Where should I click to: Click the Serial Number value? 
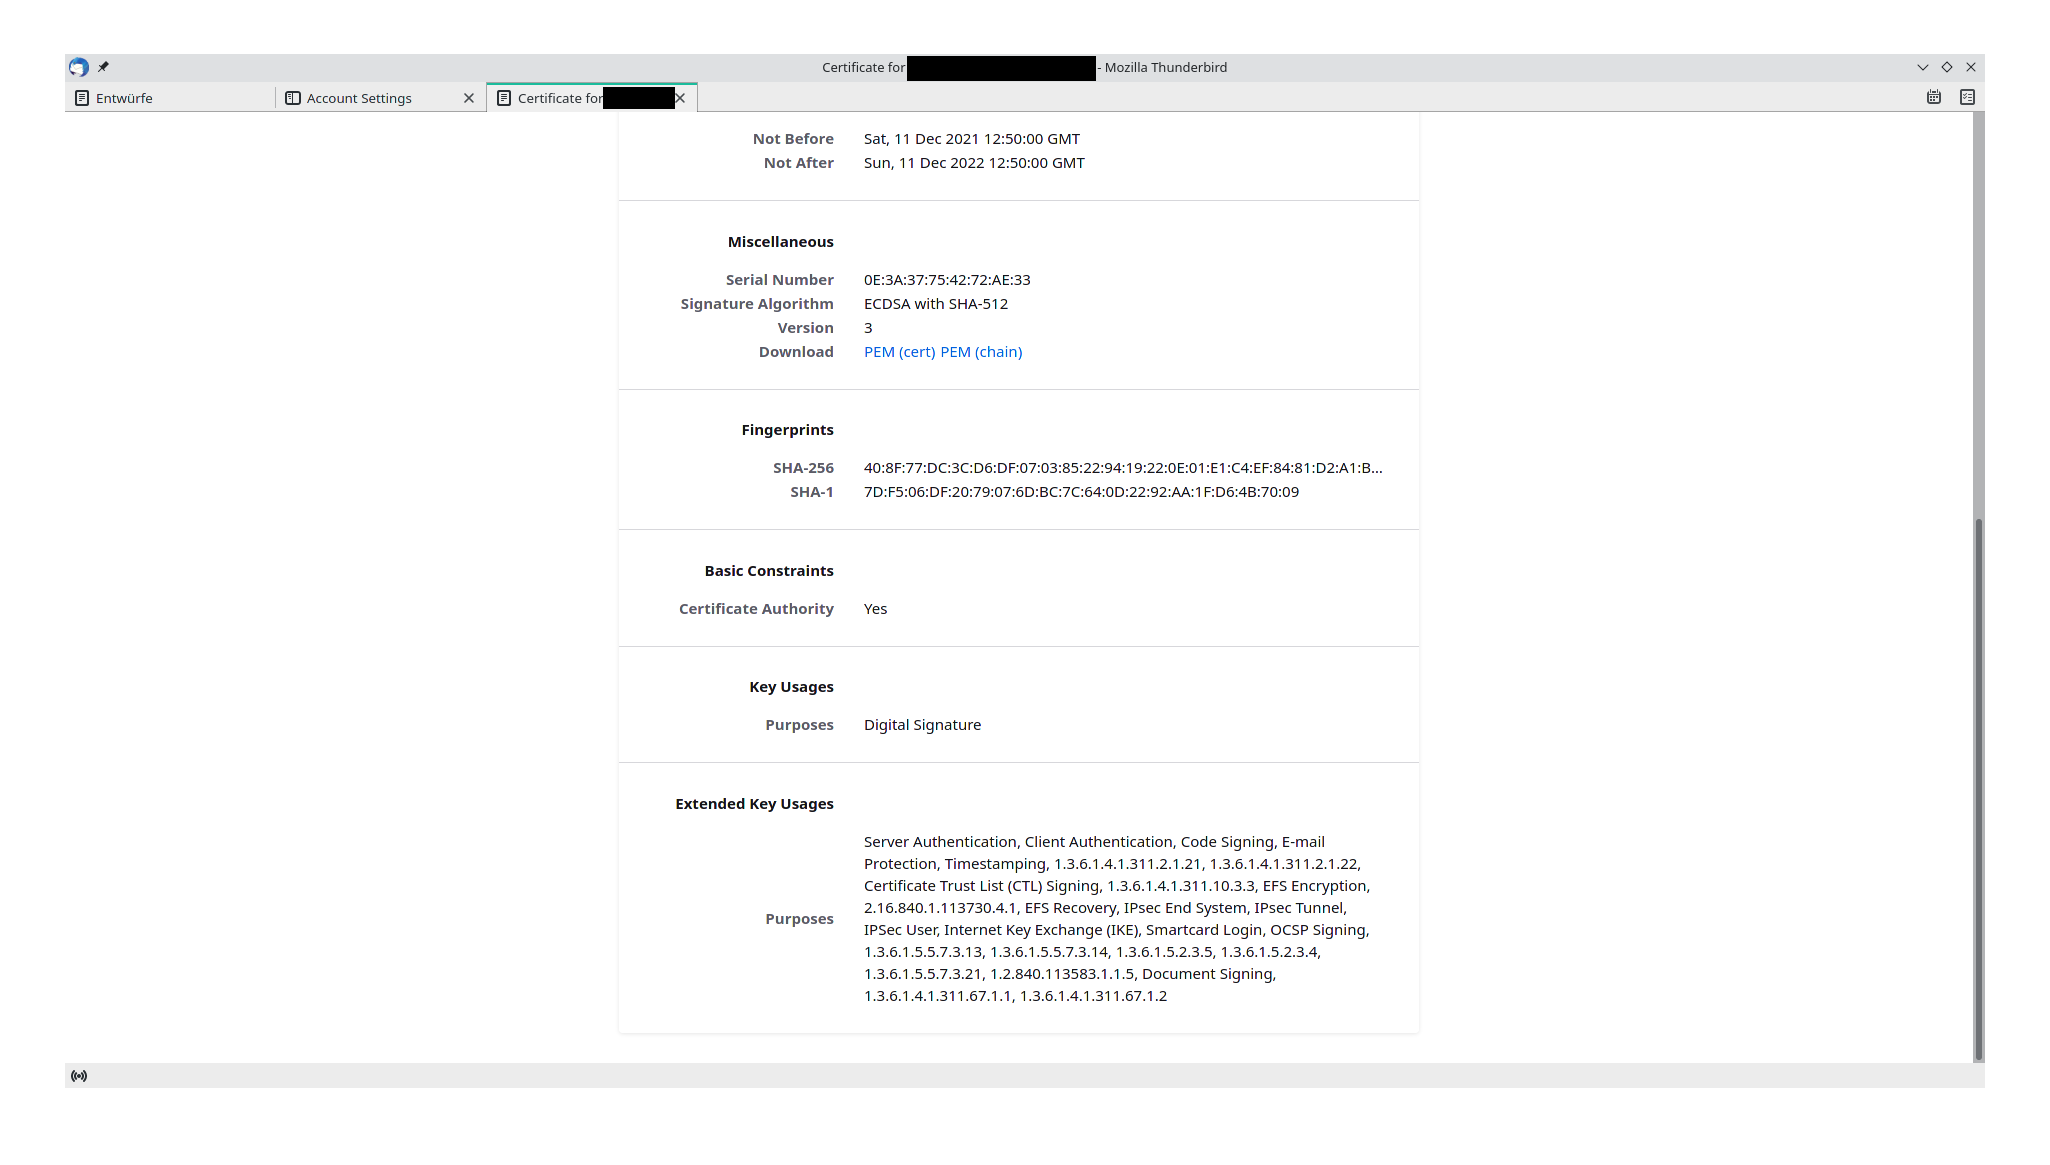[x=946, y=280]
